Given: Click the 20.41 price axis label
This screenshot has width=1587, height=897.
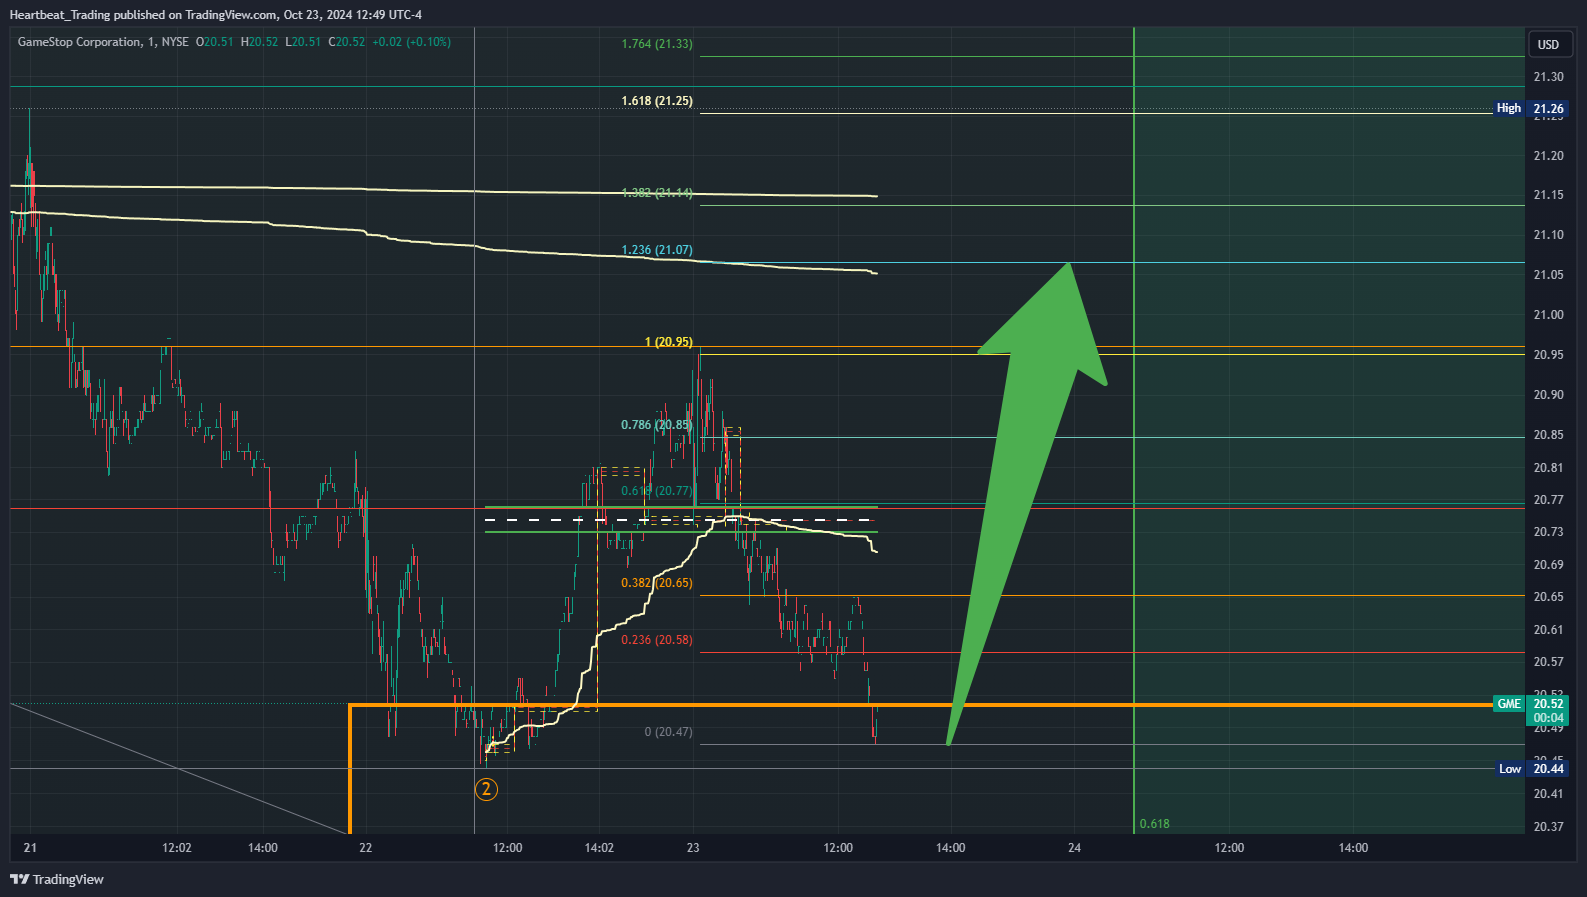Looking at the screenshot, I should (1548, 794).
